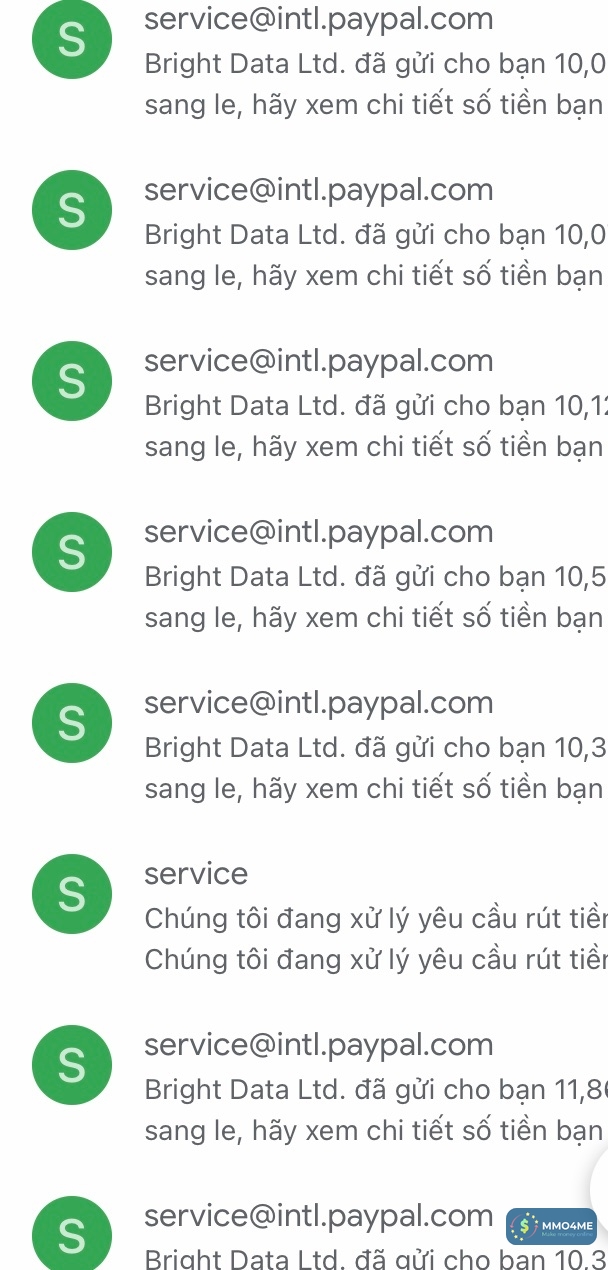Tap the sender address of the topmost email
Screen dimensions: 608x1270
[x=319, y=20]
